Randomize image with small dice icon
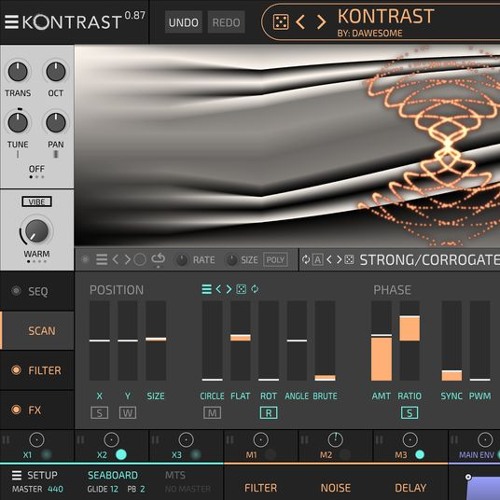 pyautogui.click(x=349, y=259)
